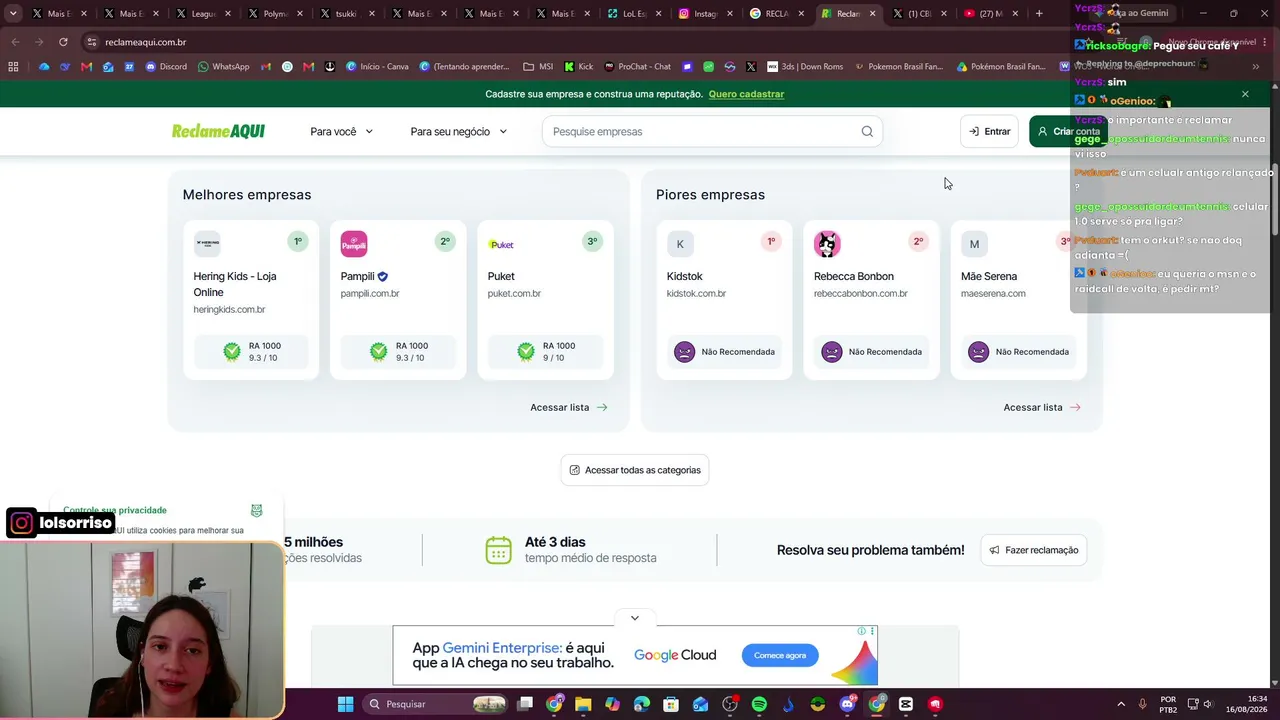Open CapCut from the taskbar
Viewport: 1280px width, 720px height.
(x=906, y=704)
